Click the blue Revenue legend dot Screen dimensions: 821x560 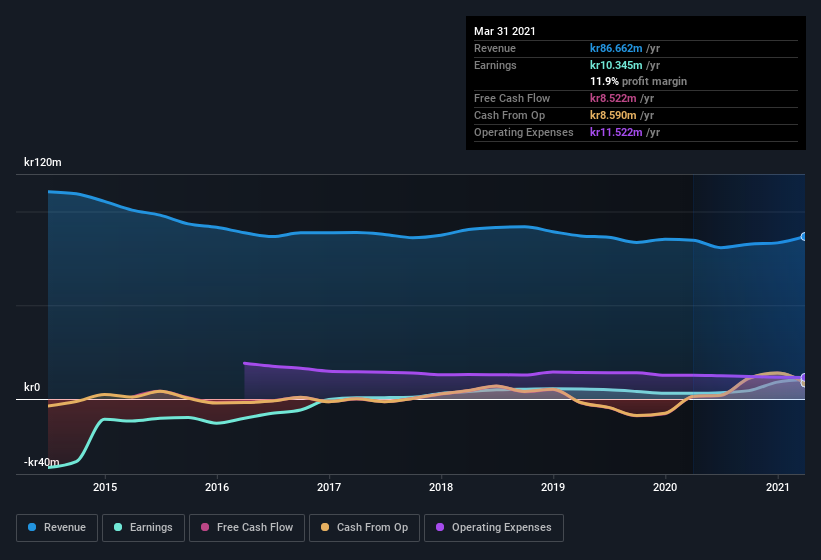click(x=33, y=527)
